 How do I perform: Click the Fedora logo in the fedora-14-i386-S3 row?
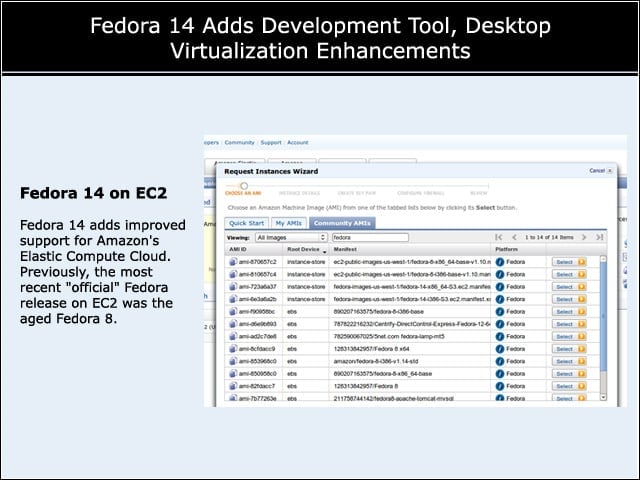pos(500,299)
